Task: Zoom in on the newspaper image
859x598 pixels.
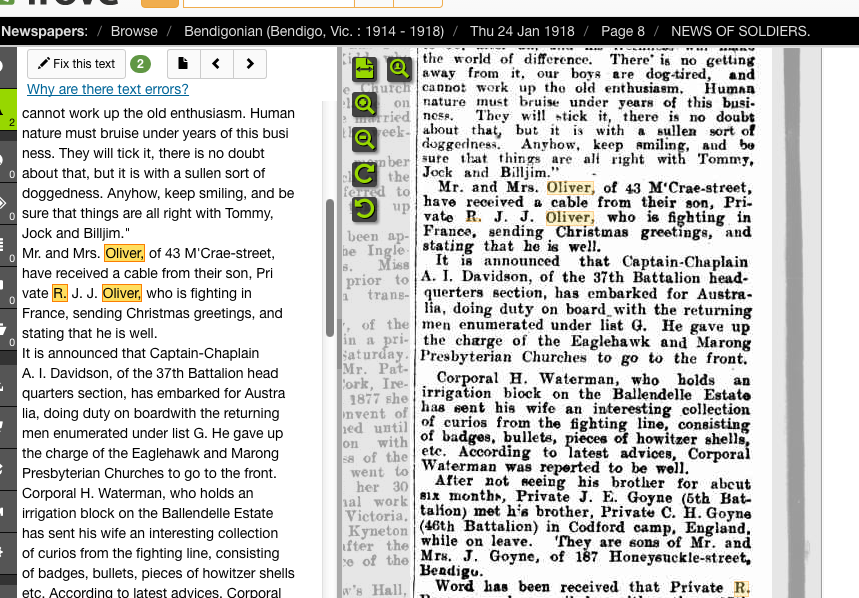Action: 364,104
